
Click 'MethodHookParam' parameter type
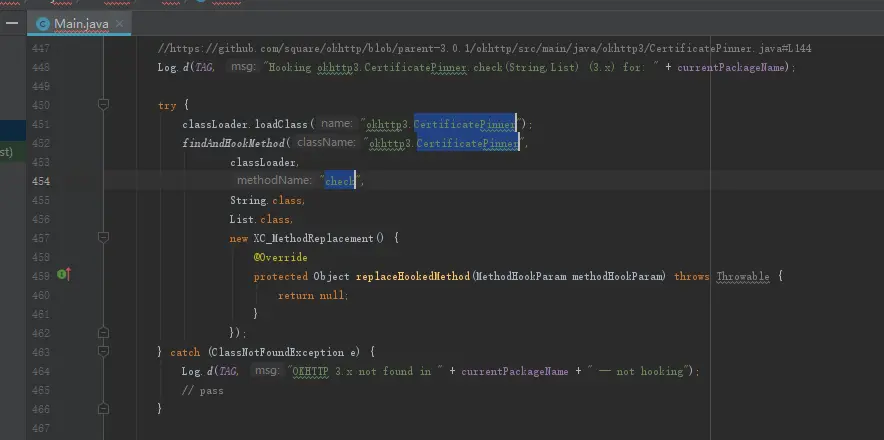tap(521, 276)
